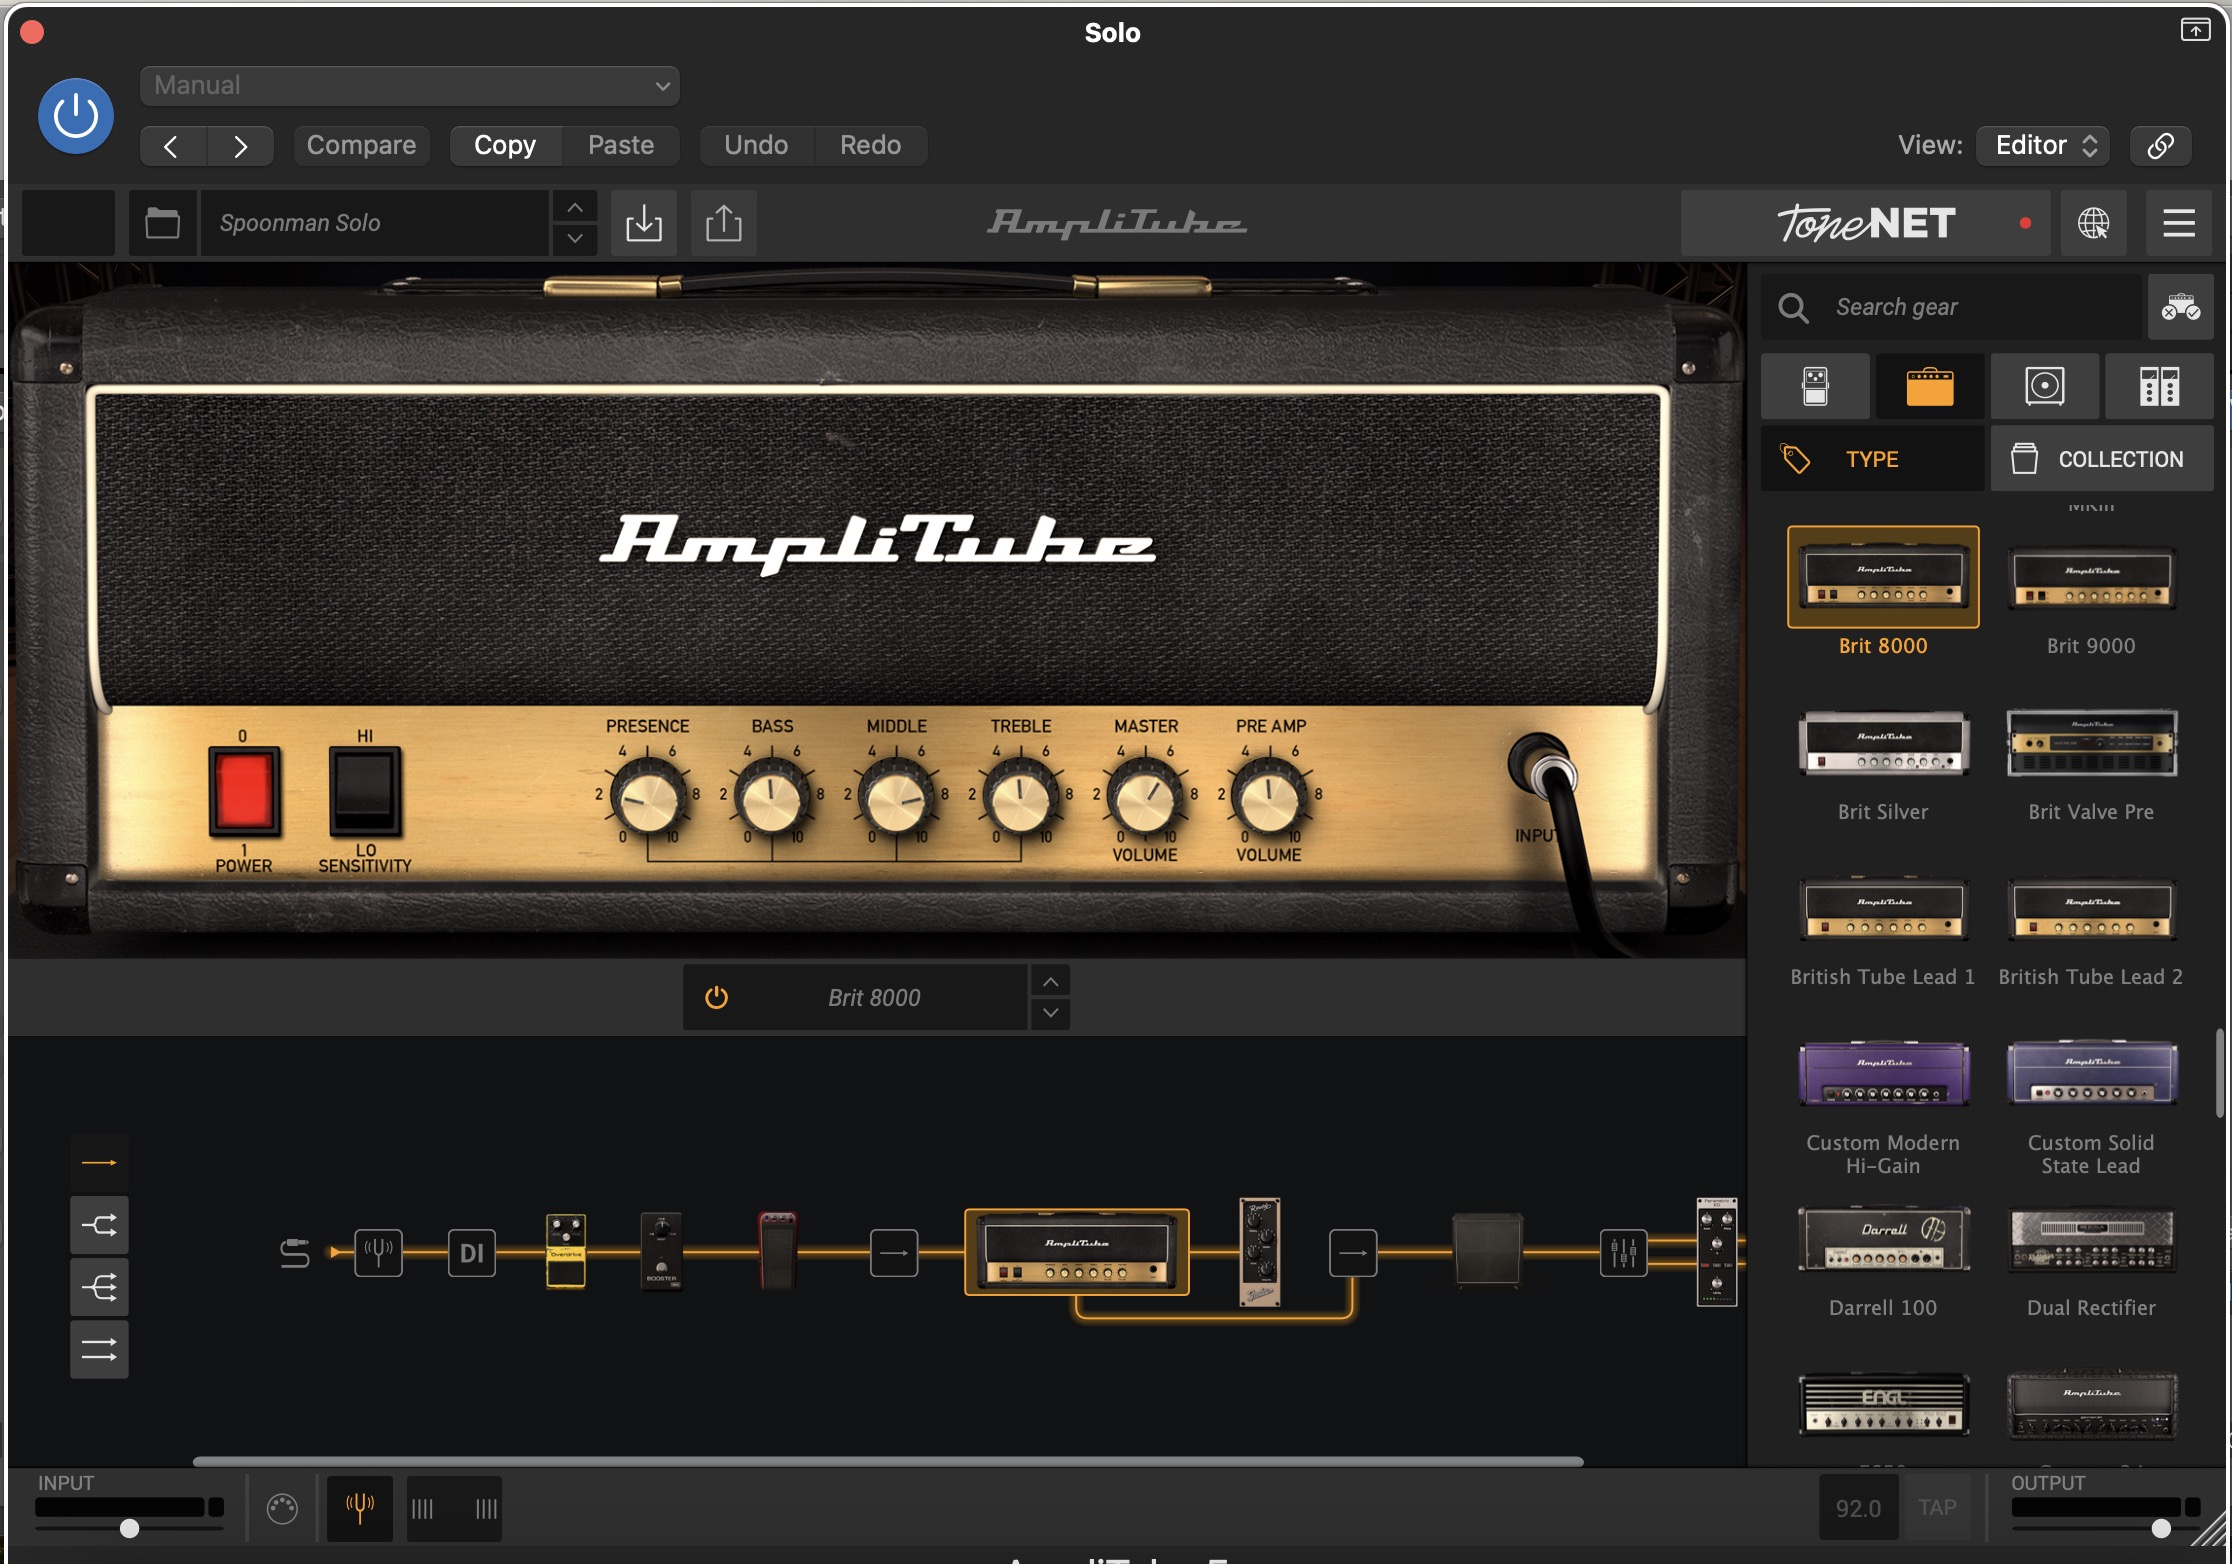Select the amplifier gear category
2232x1564 pixels.
tap(1930, 386)
